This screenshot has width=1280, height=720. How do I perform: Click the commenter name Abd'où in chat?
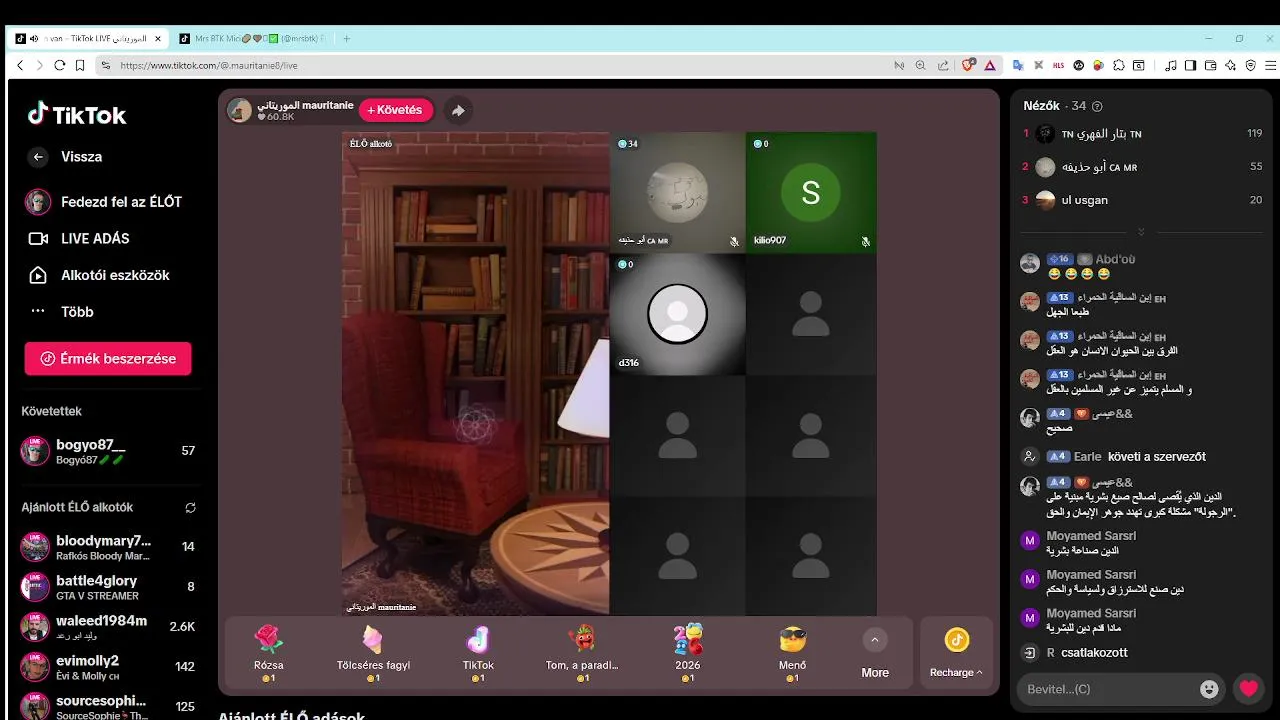(x=1115, y=259)
